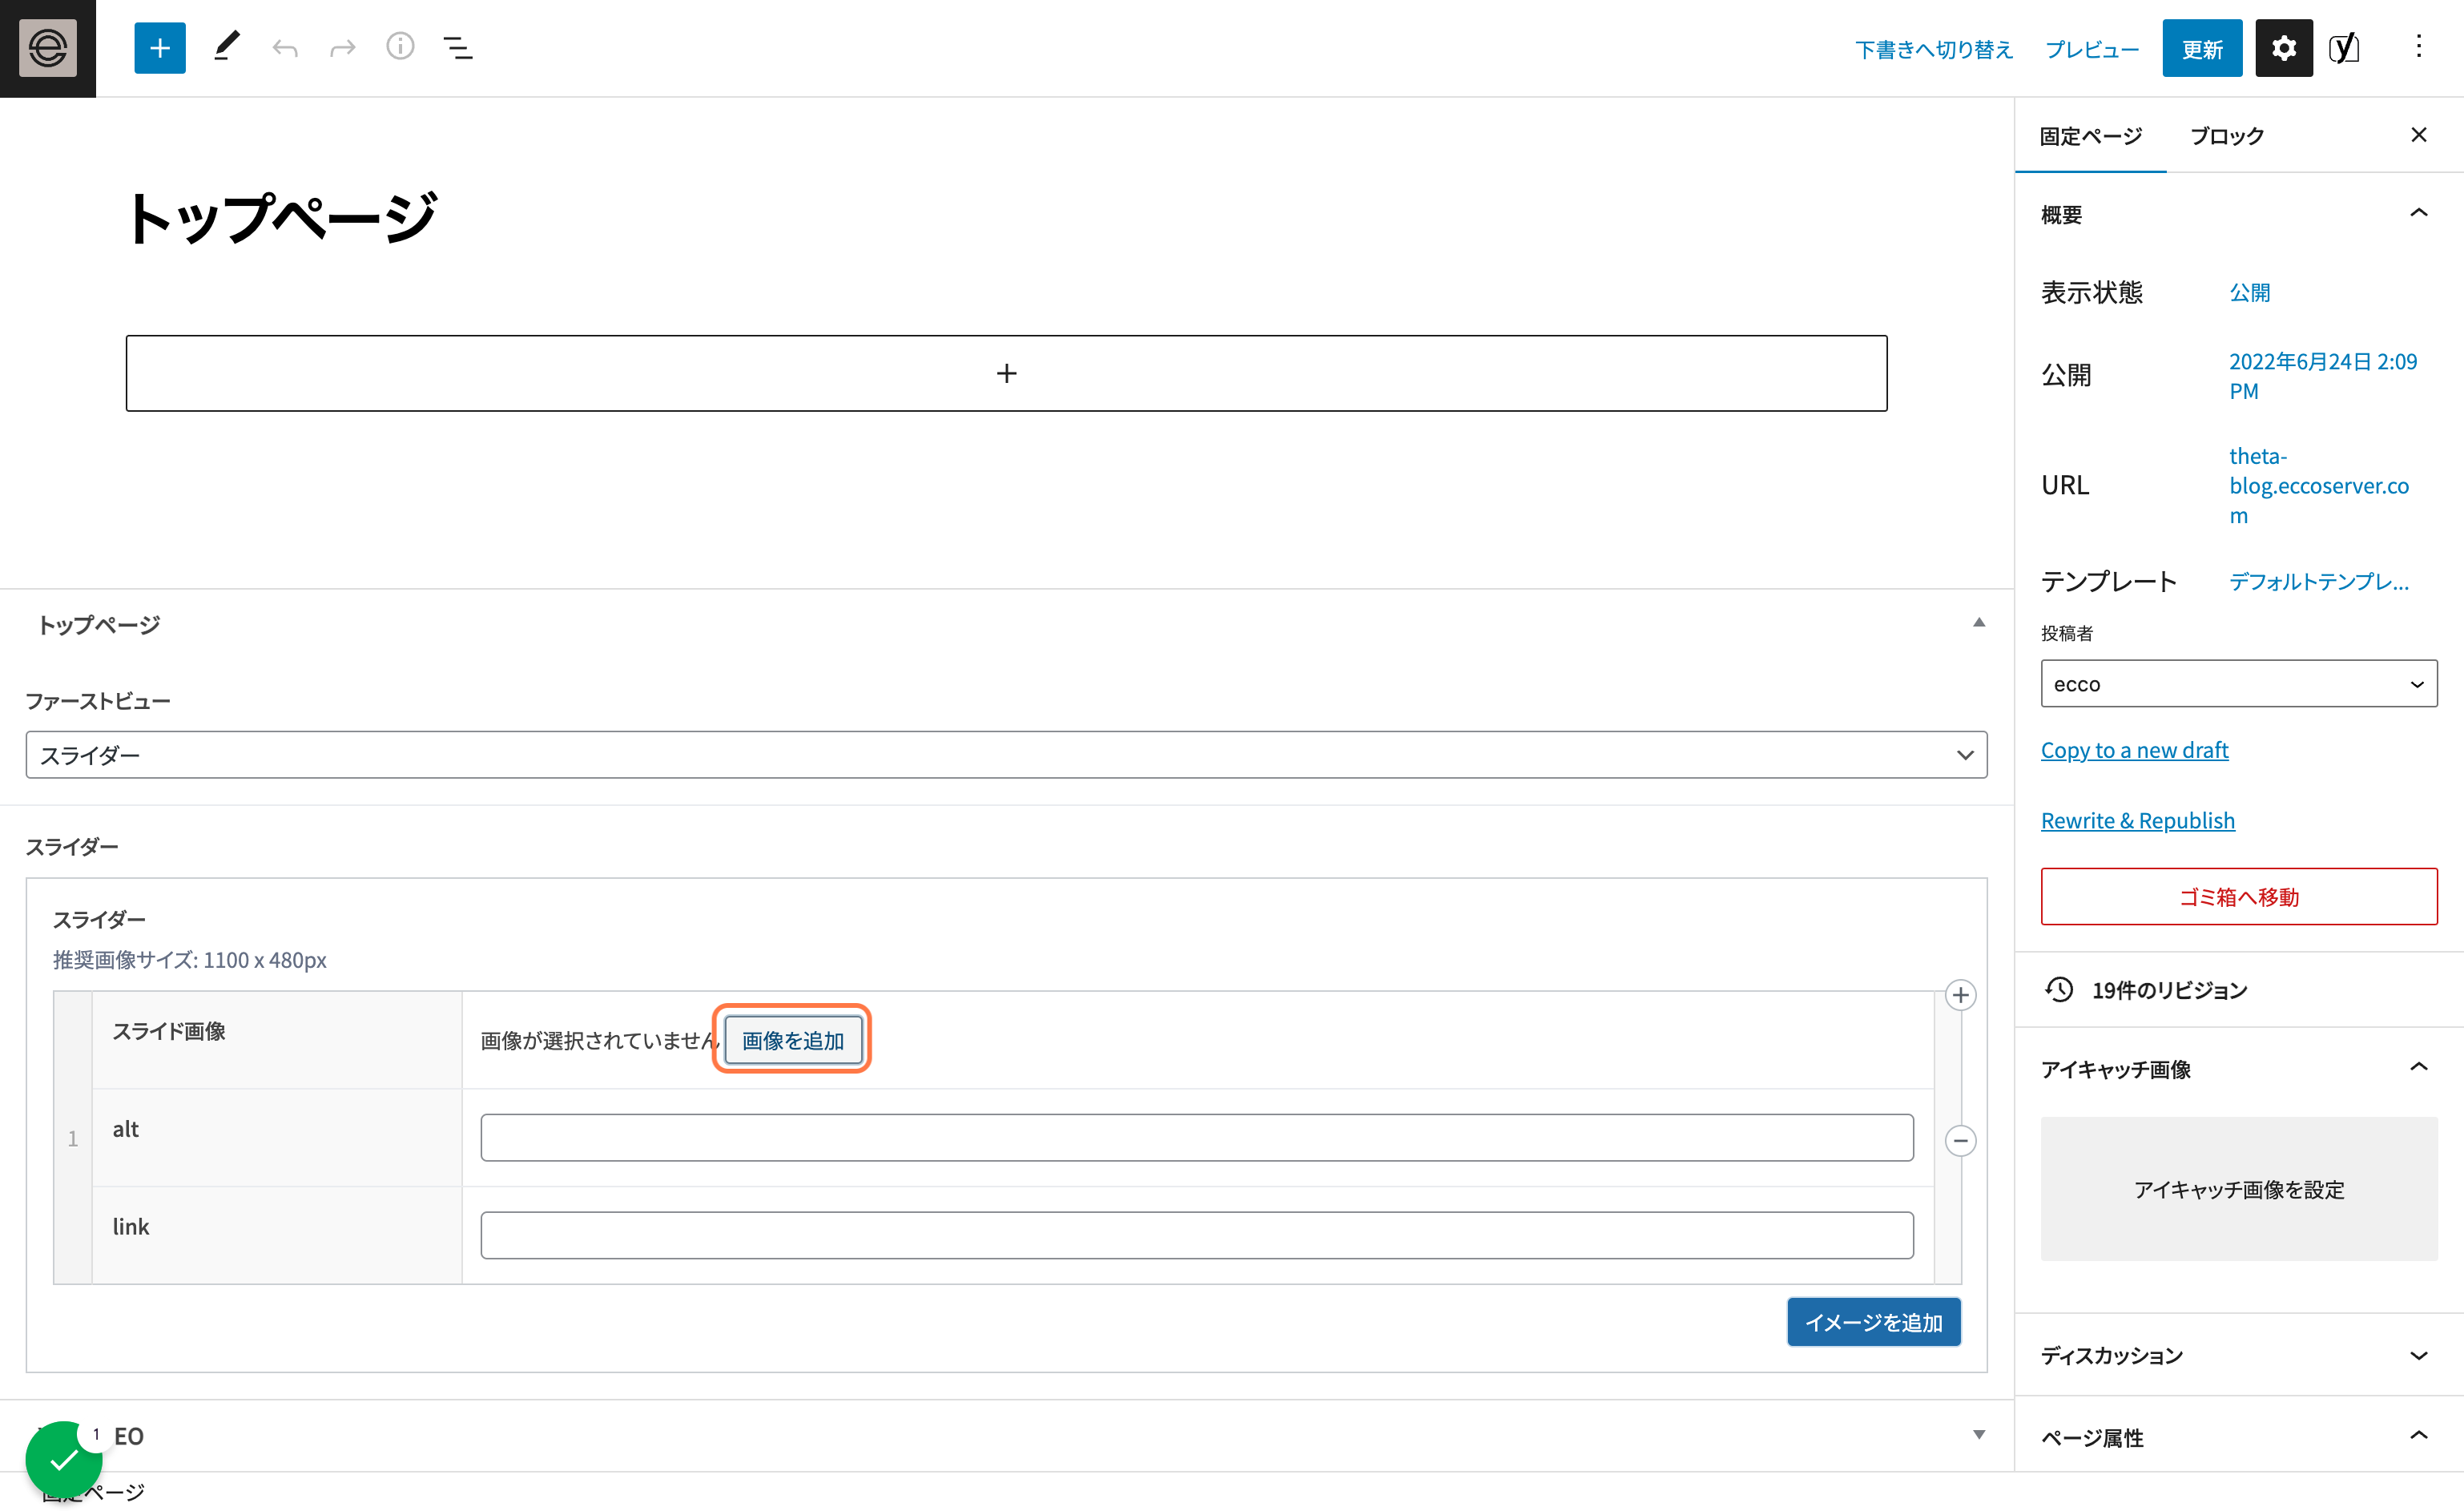Redo the last change
The width and height of the screenshot is (2464, 1511).
click(343, 48)
